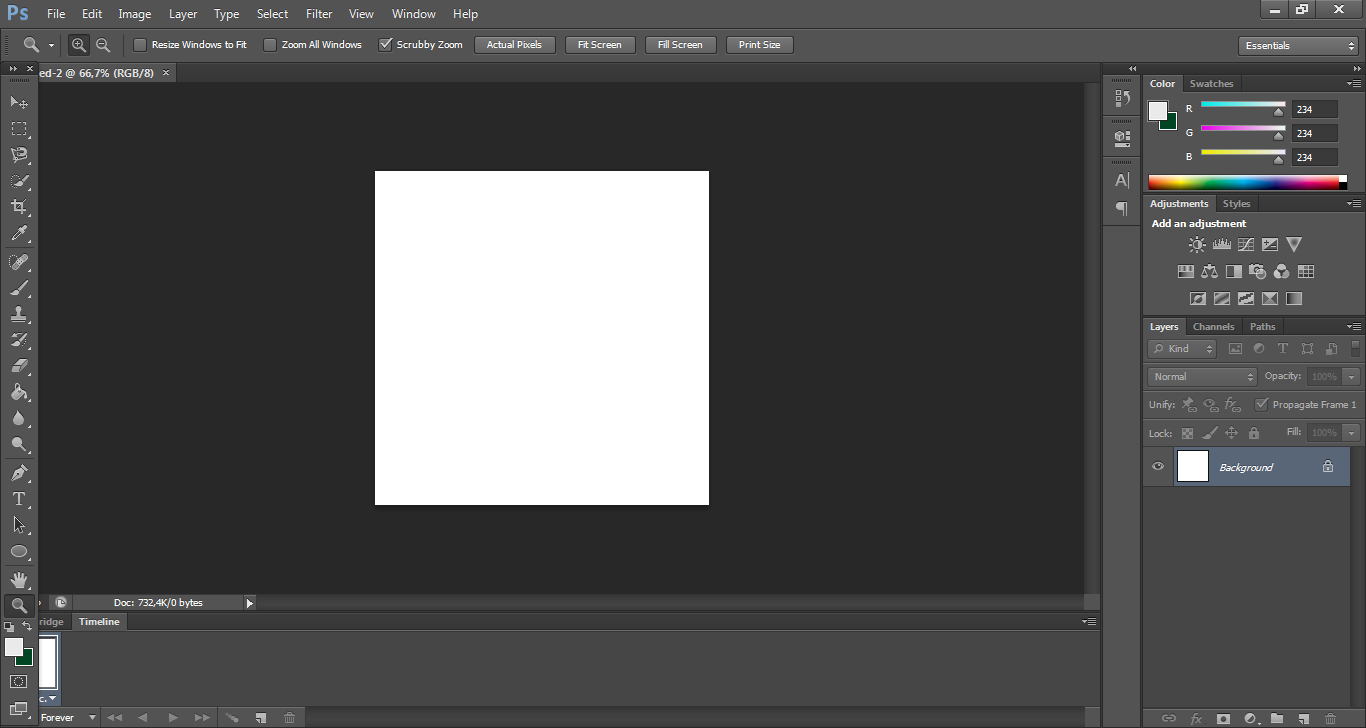Select the Clone Stamp tool
1366x728 pixels.
coord(19,314)
